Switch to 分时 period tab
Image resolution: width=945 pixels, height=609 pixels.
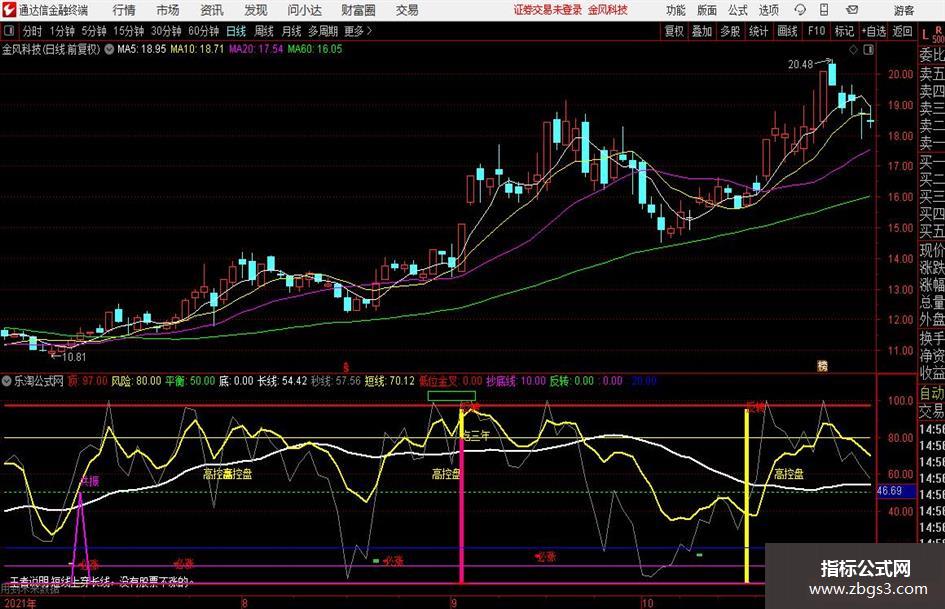32,31
